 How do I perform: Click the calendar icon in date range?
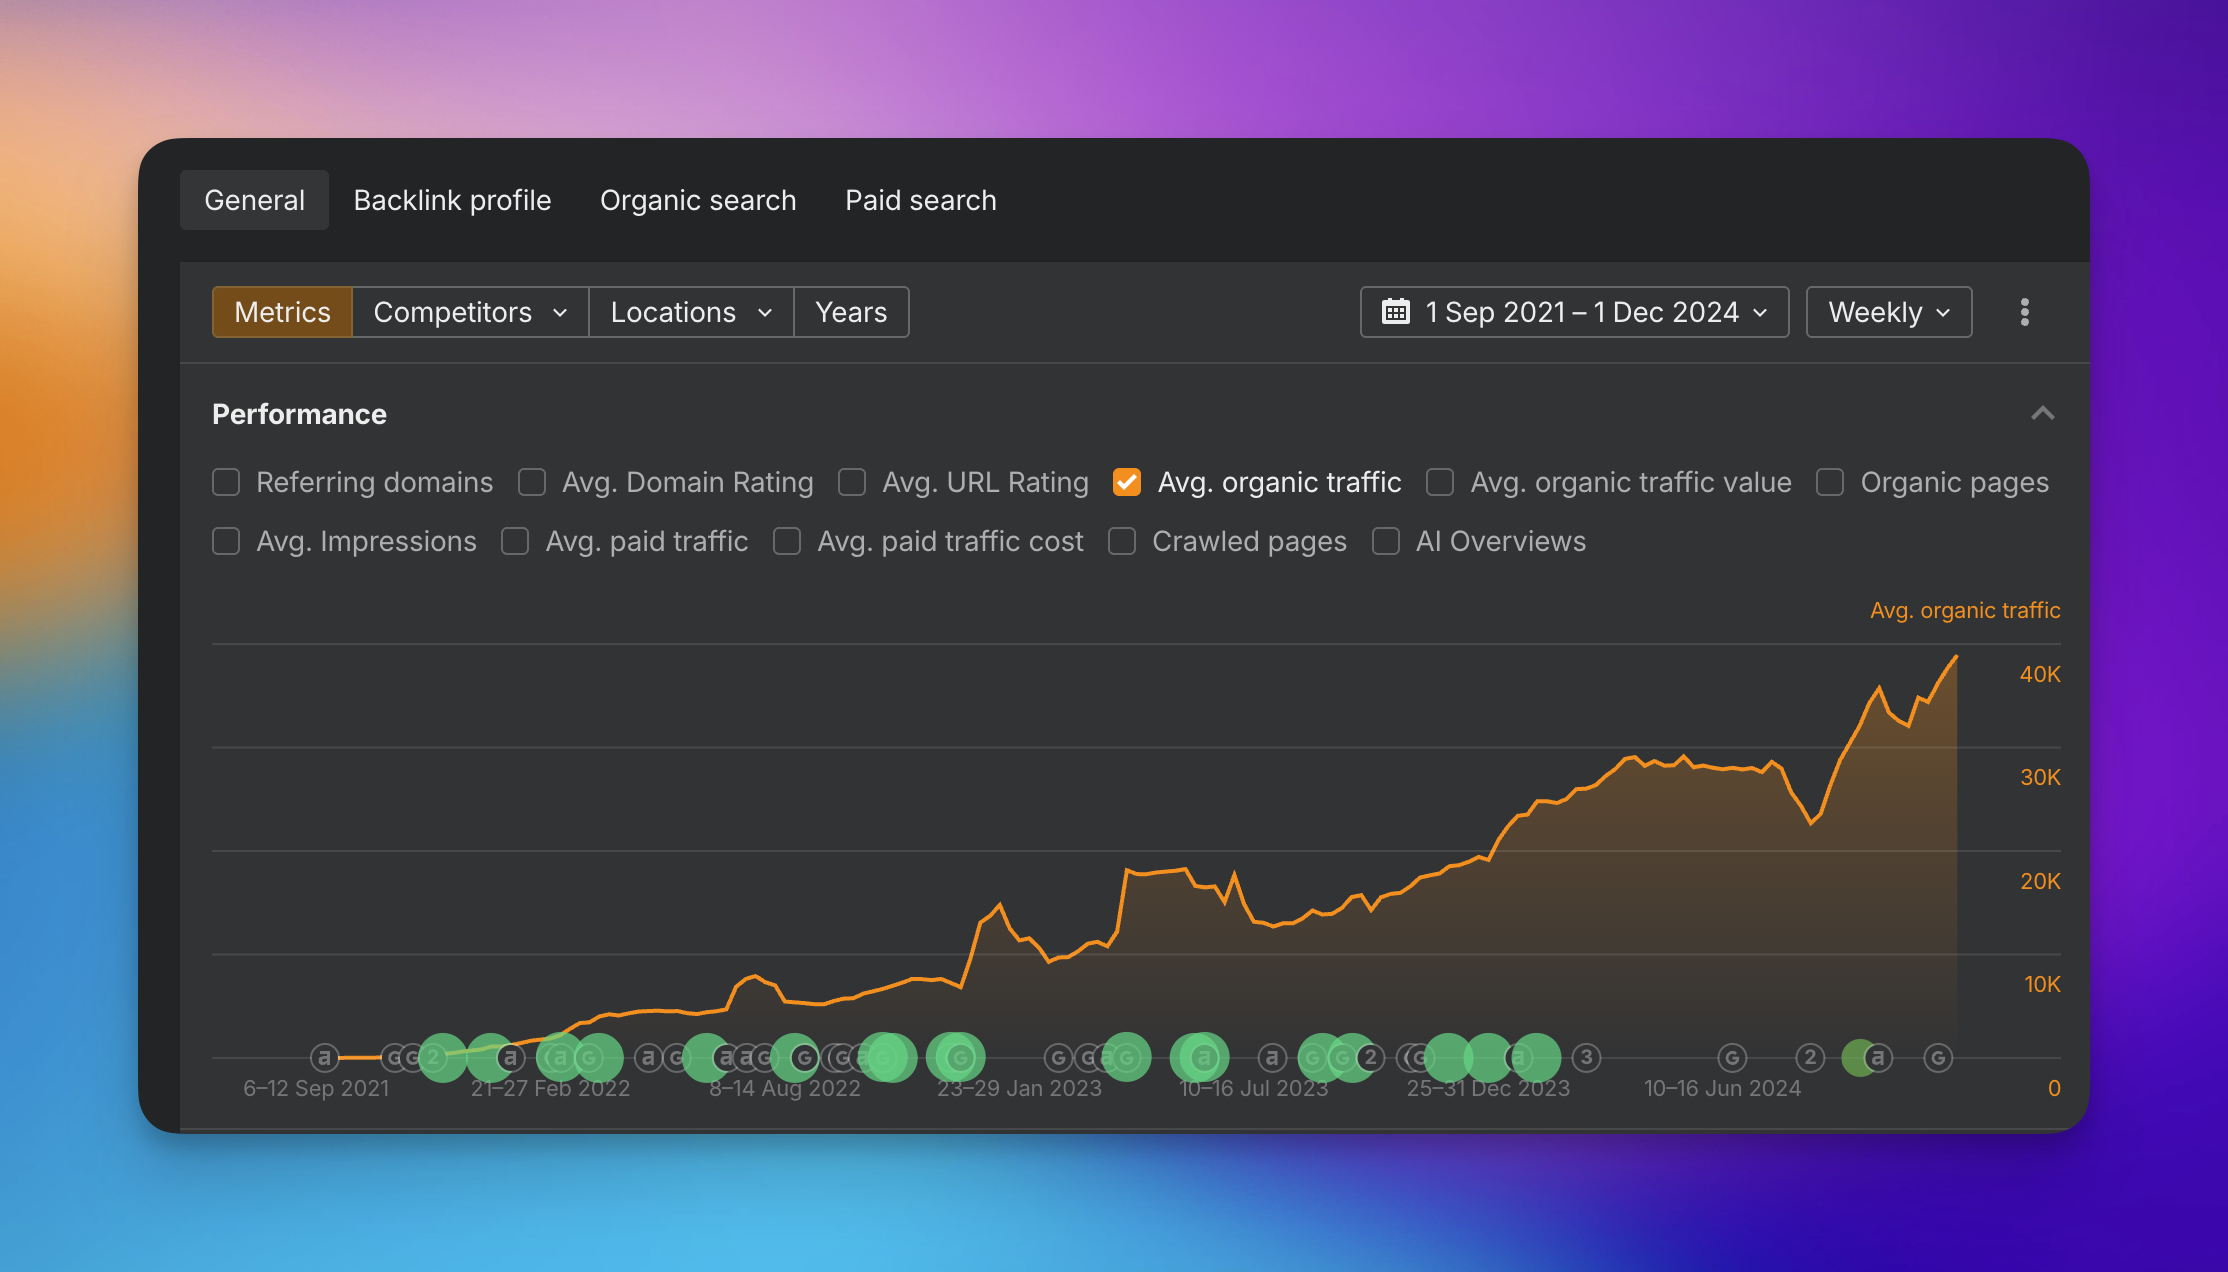pos(1395,312)
